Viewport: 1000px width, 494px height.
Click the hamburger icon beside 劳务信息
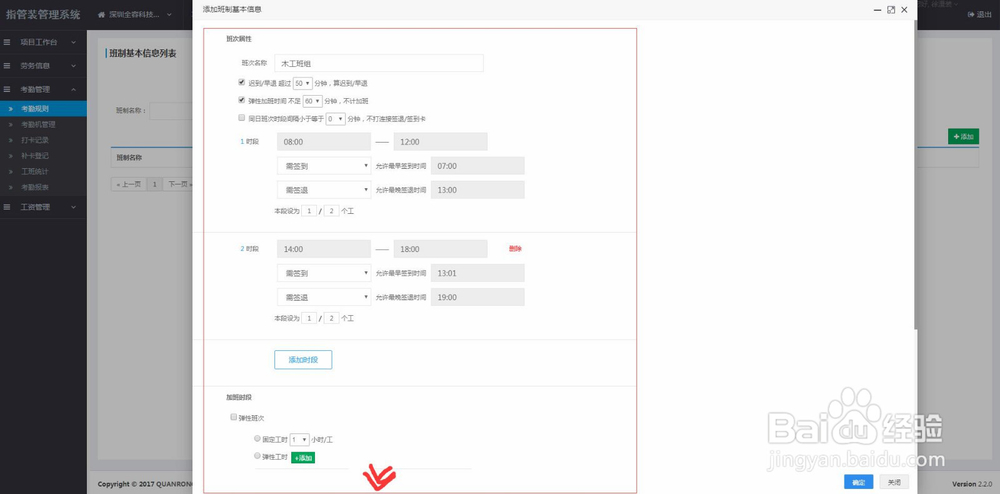click(x=7, y=66)
